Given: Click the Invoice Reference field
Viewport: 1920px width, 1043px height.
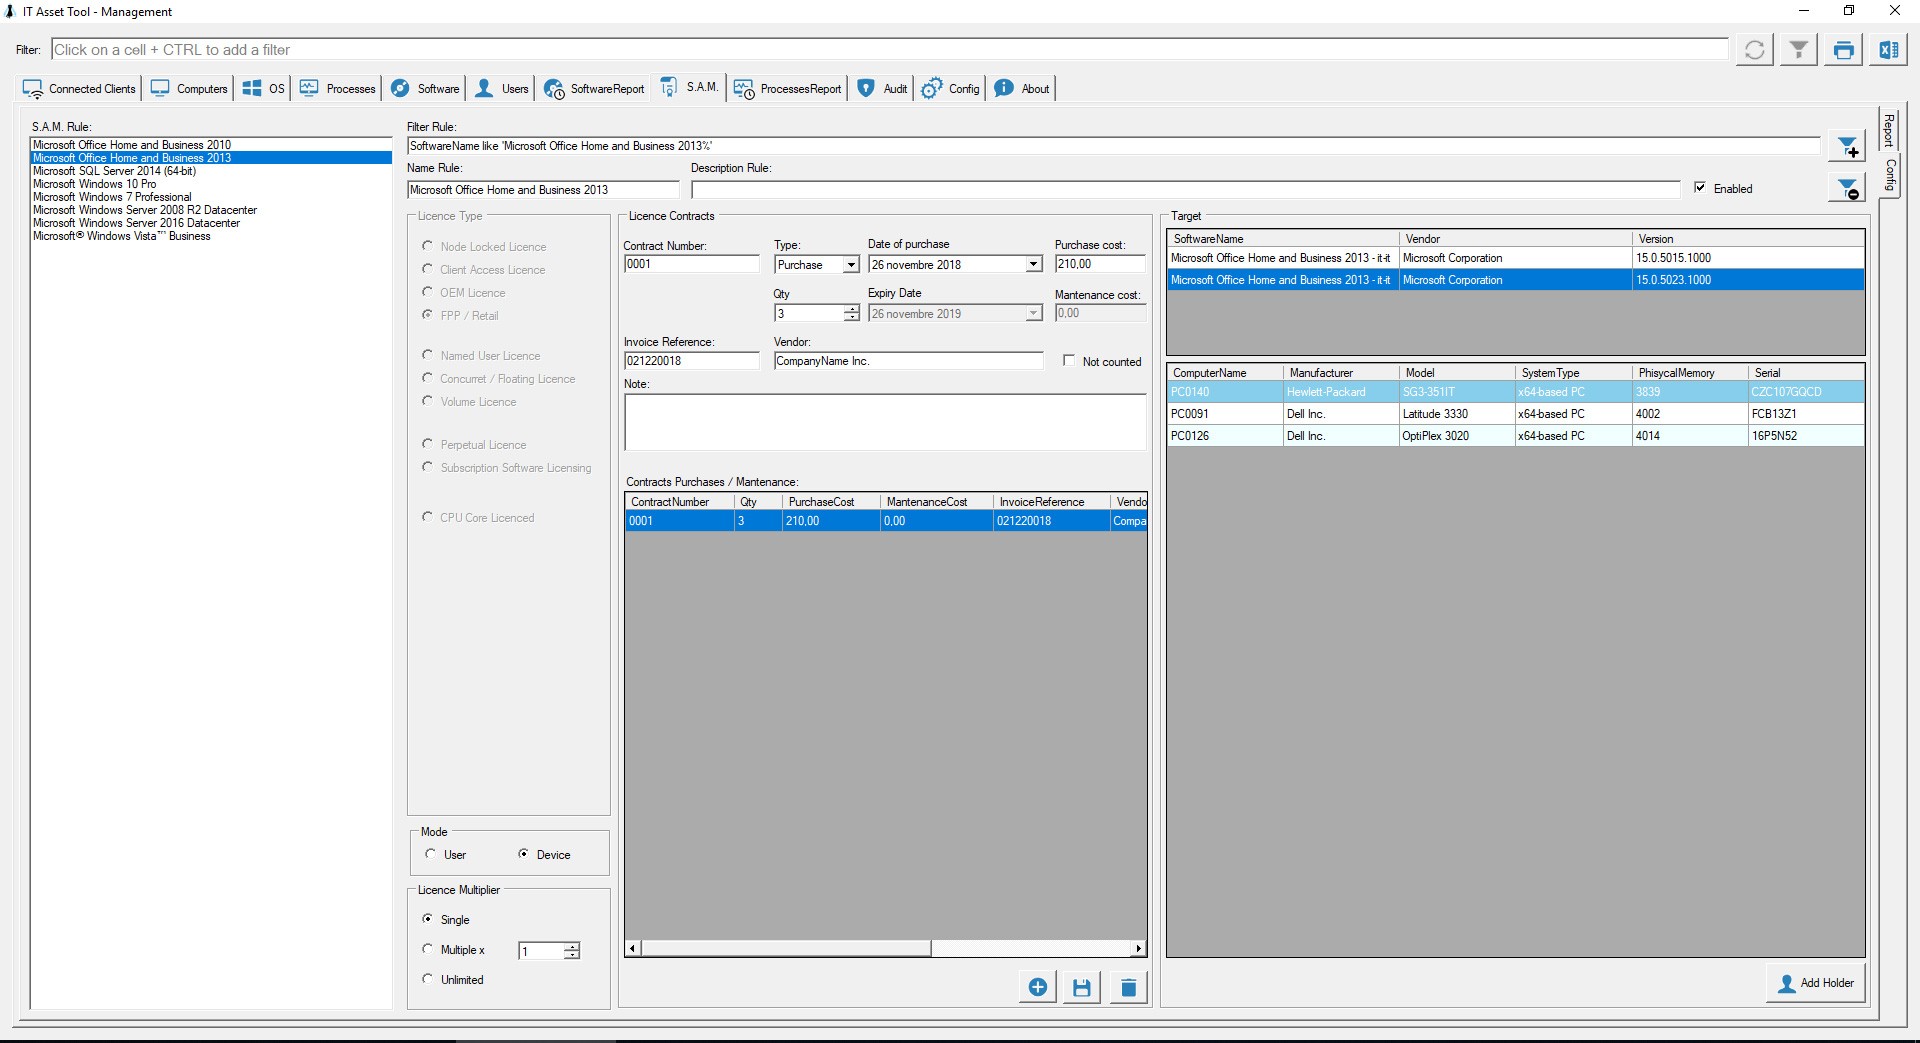Looking at the screenshot, I should click(691, 361).
